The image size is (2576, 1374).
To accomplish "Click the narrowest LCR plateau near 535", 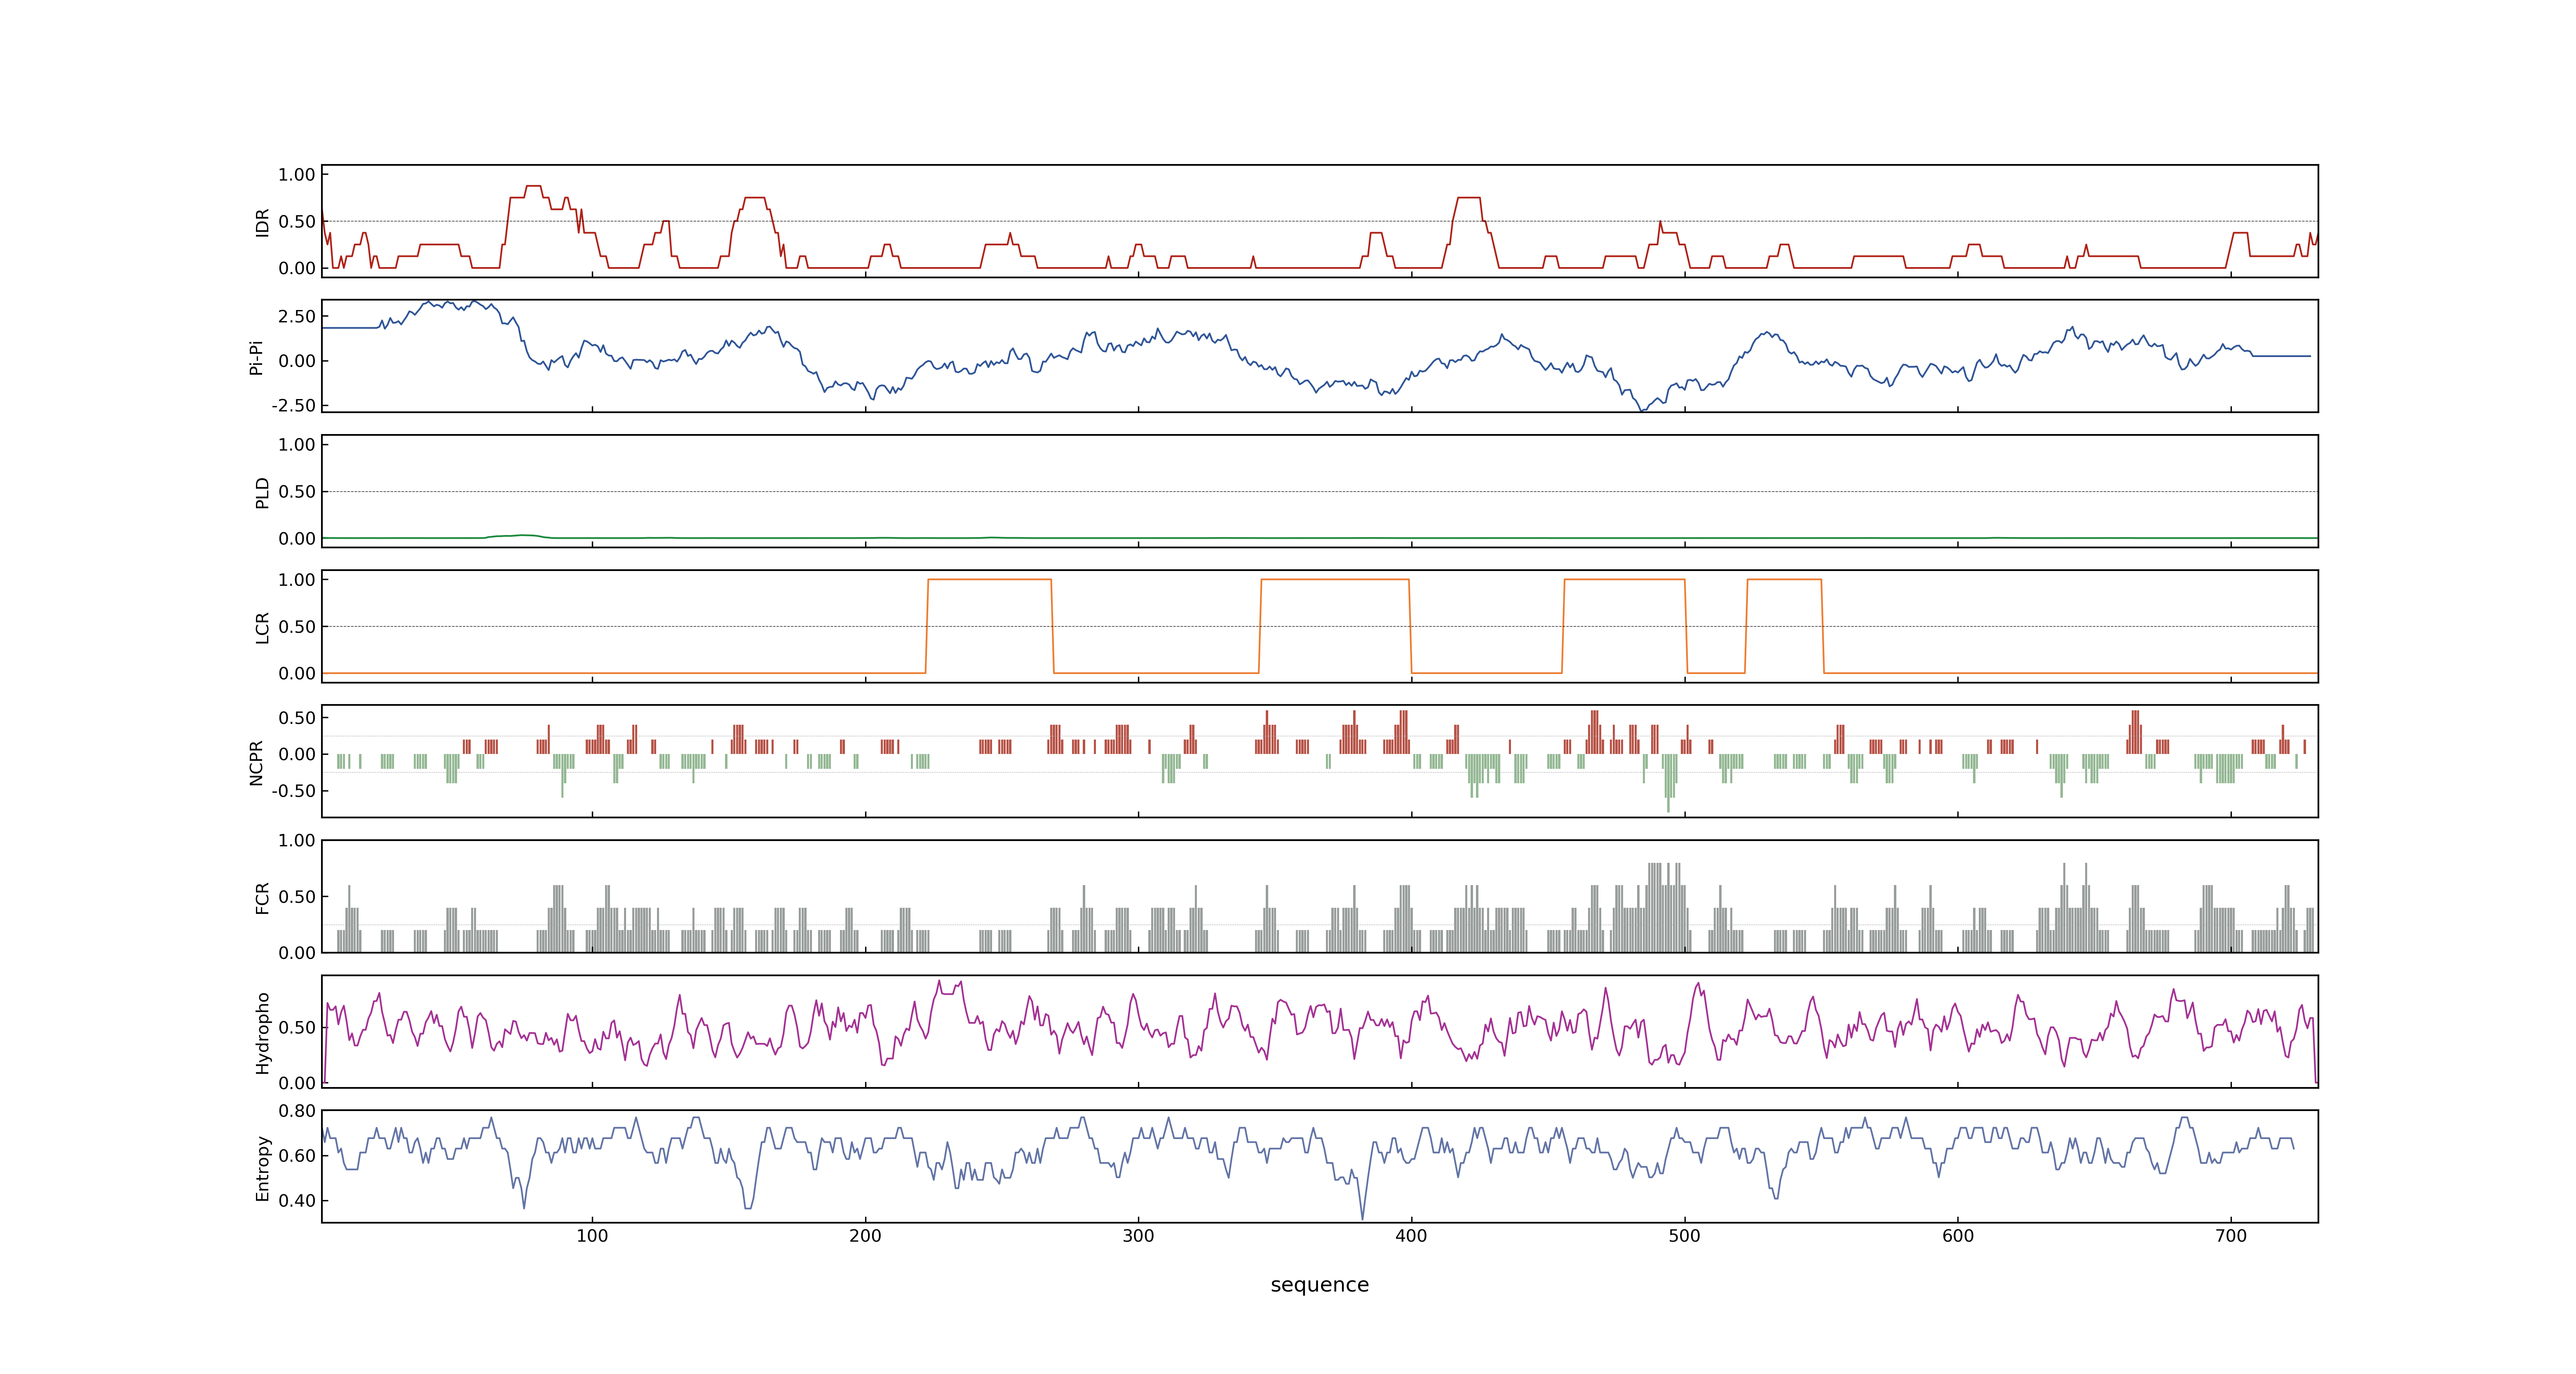I will tap(1784, 580).
